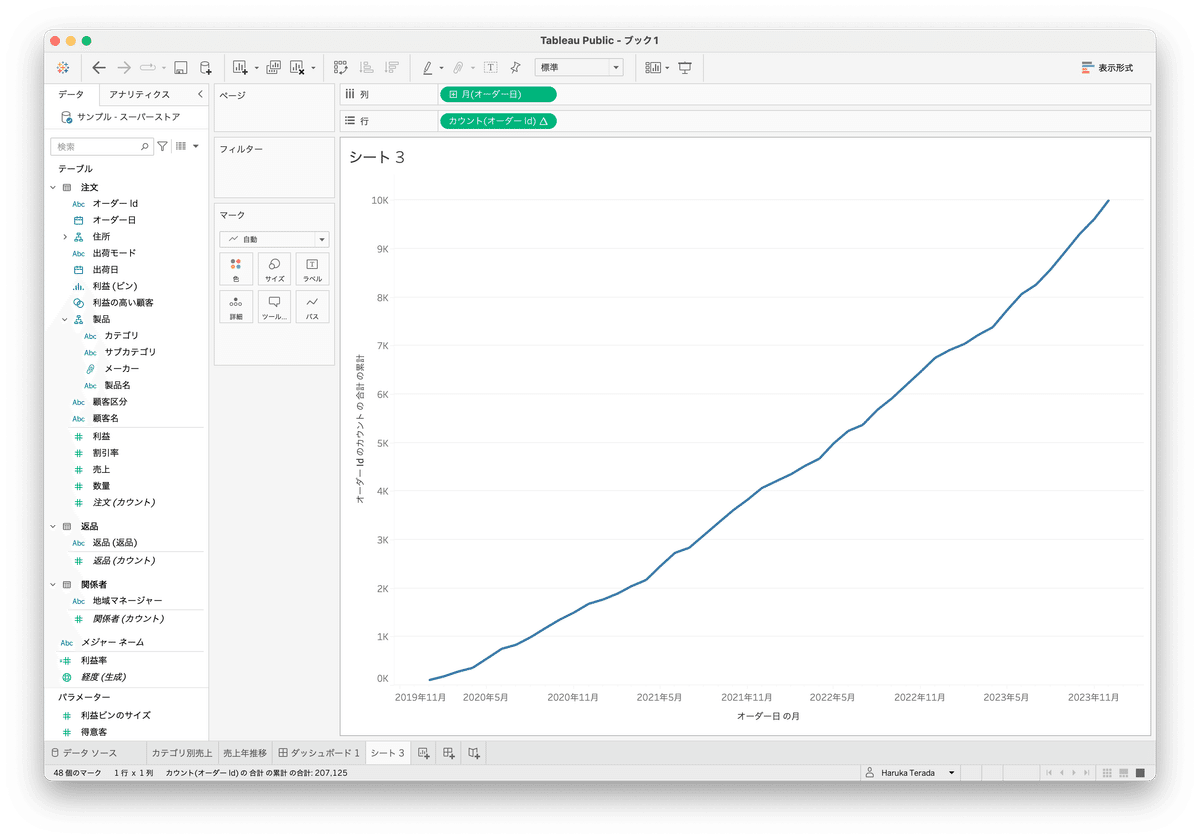
Task: Click the Tableau logo start page icon
Action: 62,68
